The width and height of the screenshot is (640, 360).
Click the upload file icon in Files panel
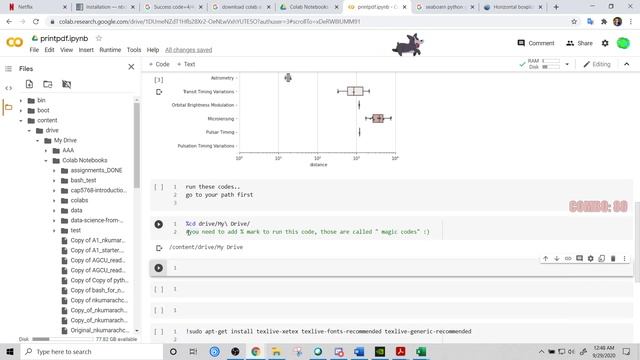click(29, 84)
